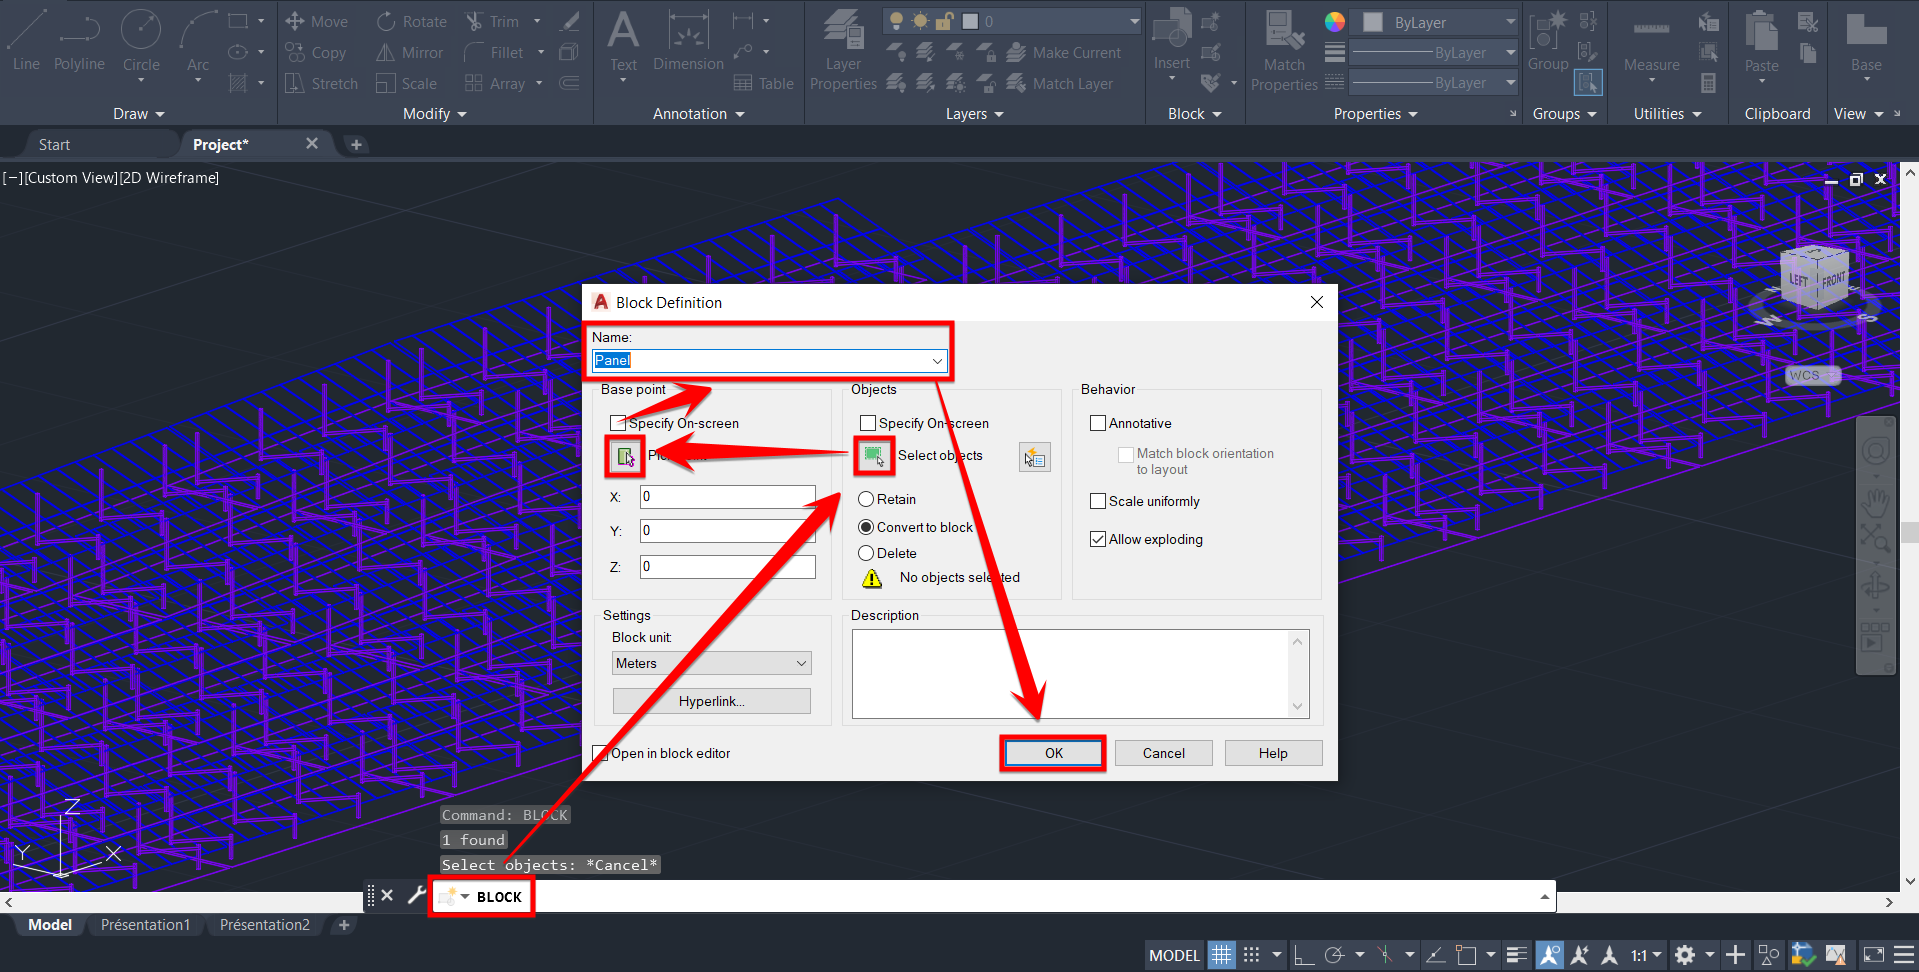Click the Select objects icon button
This screenshot has width=1919, height=972.
pyautogui.click(x=873, y=456)
